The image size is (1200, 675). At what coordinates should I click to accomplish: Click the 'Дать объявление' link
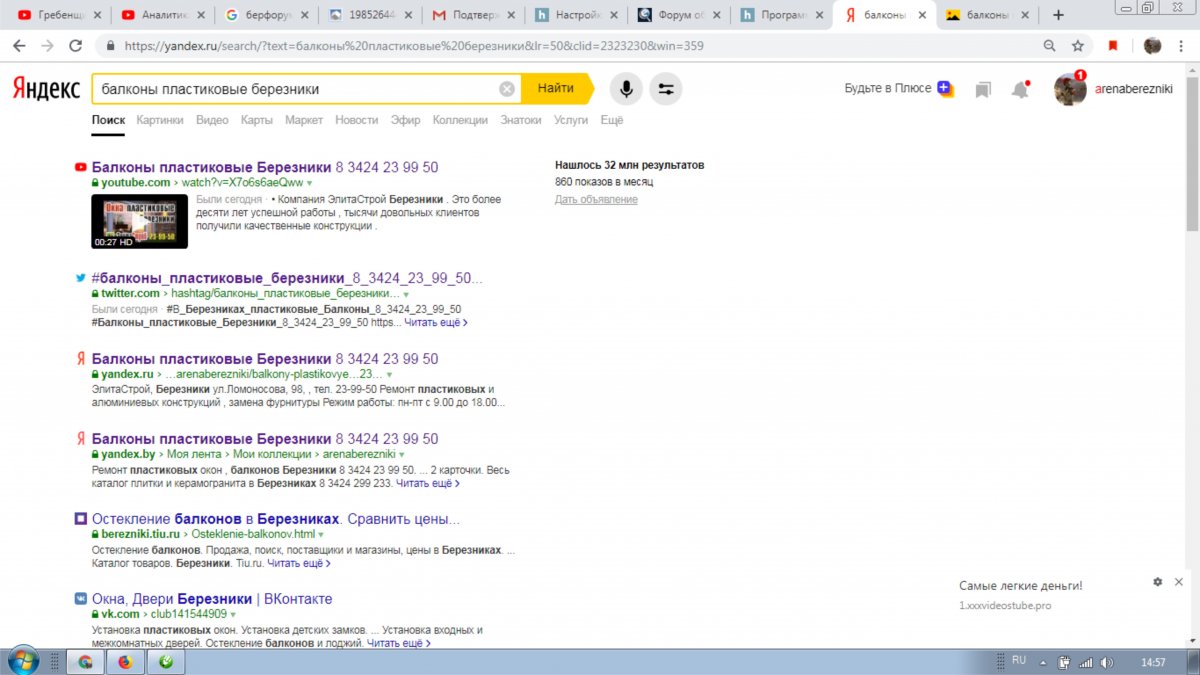[596, 200]
